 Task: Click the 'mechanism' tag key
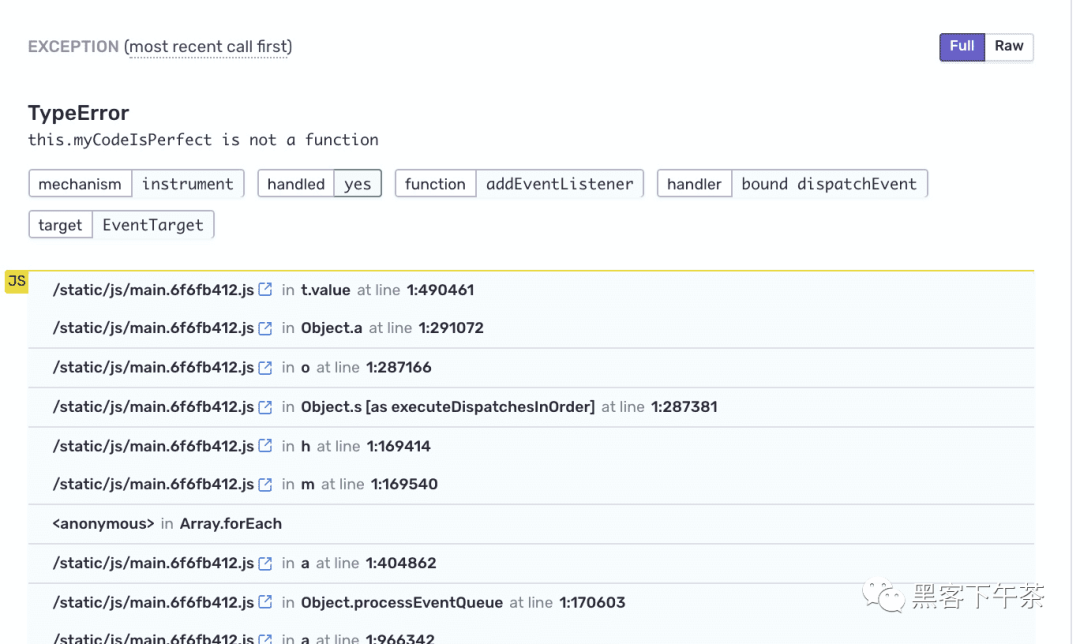pyautogui.click(x=80, y=184)
